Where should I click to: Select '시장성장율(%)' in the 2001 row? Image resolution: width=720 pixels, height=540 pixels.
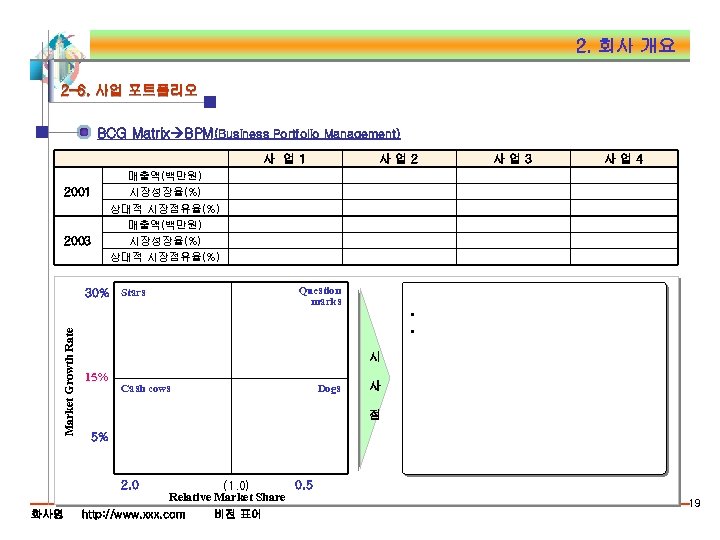(165, 191)
